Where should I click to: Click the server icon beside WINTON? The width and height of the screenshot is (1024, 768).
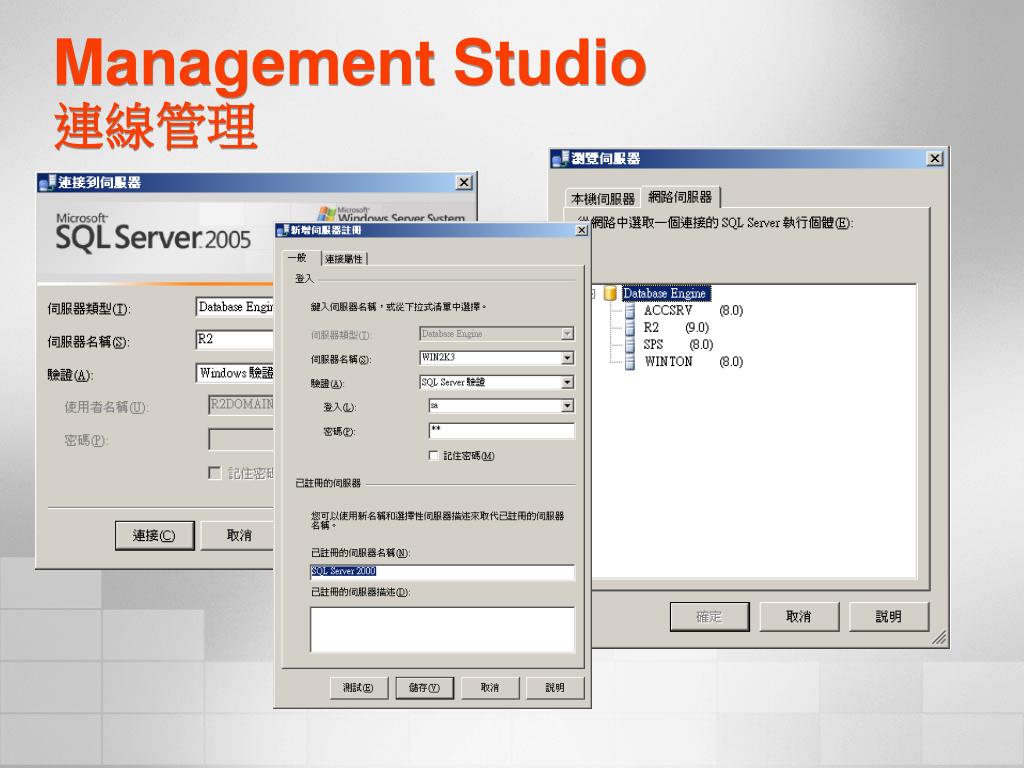pyautogui.click(x=630, y=362)
